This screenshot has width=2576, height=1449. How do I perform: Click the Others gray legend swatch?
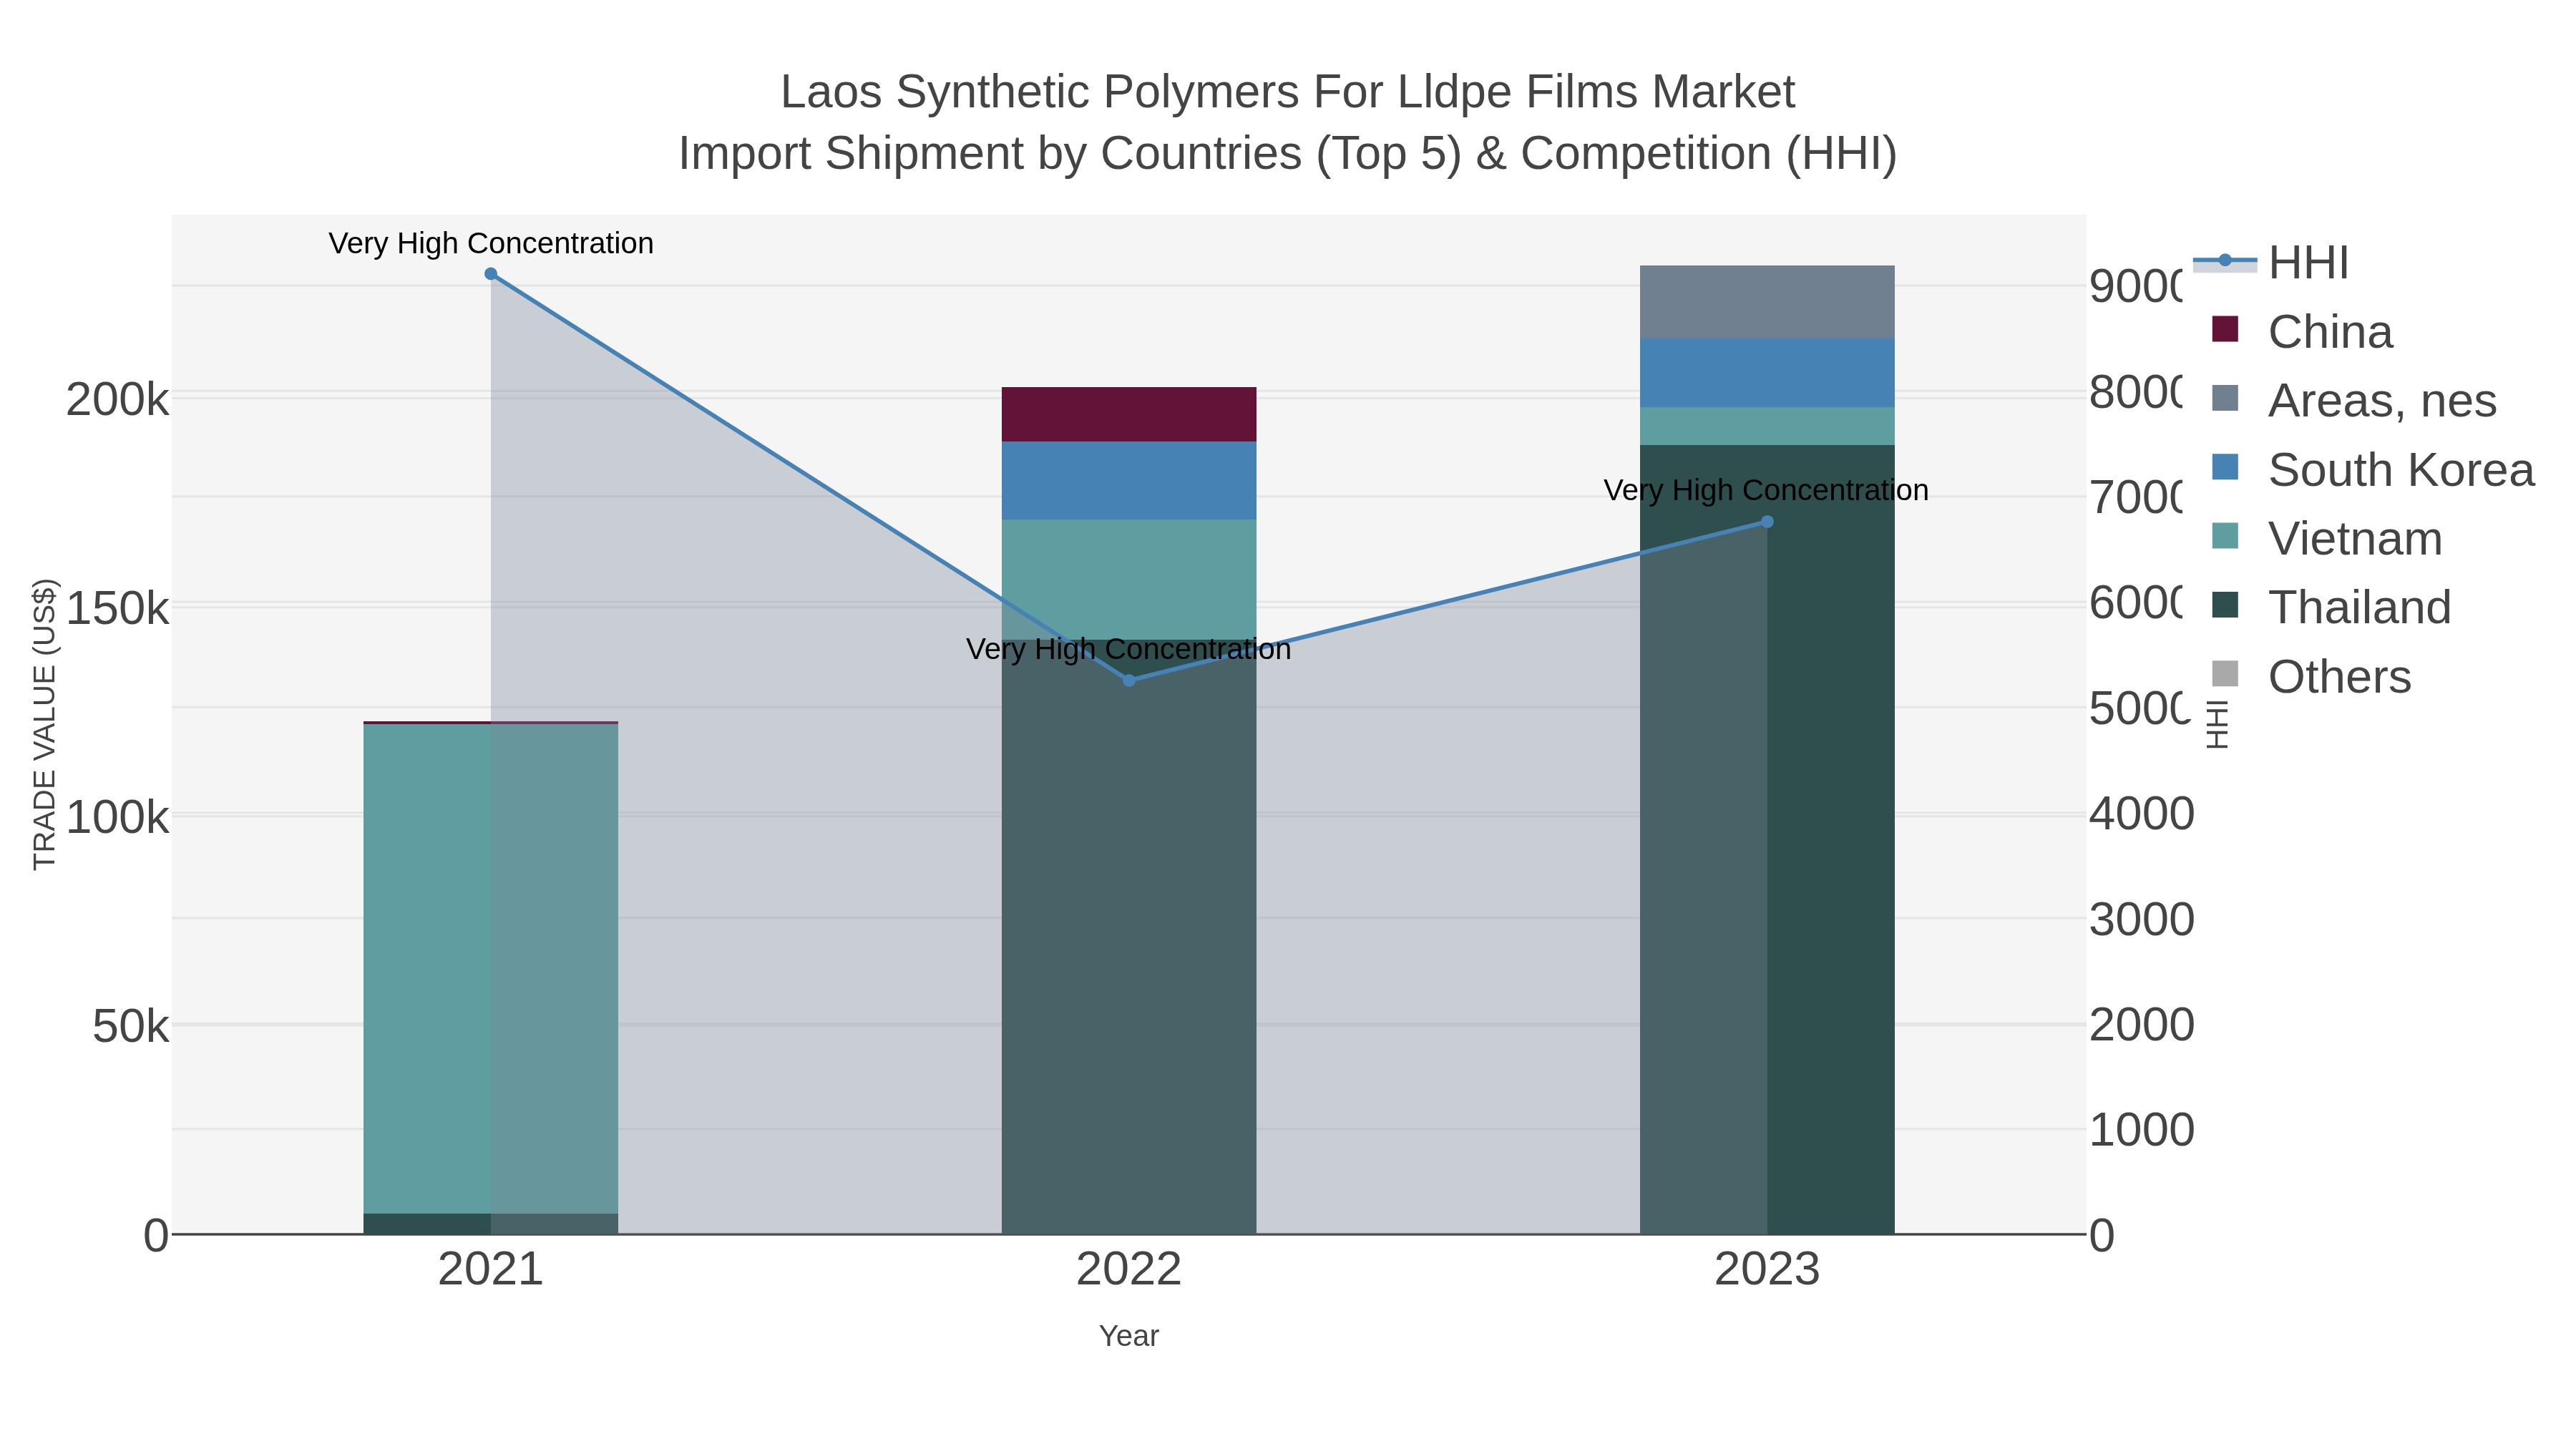2225,674
